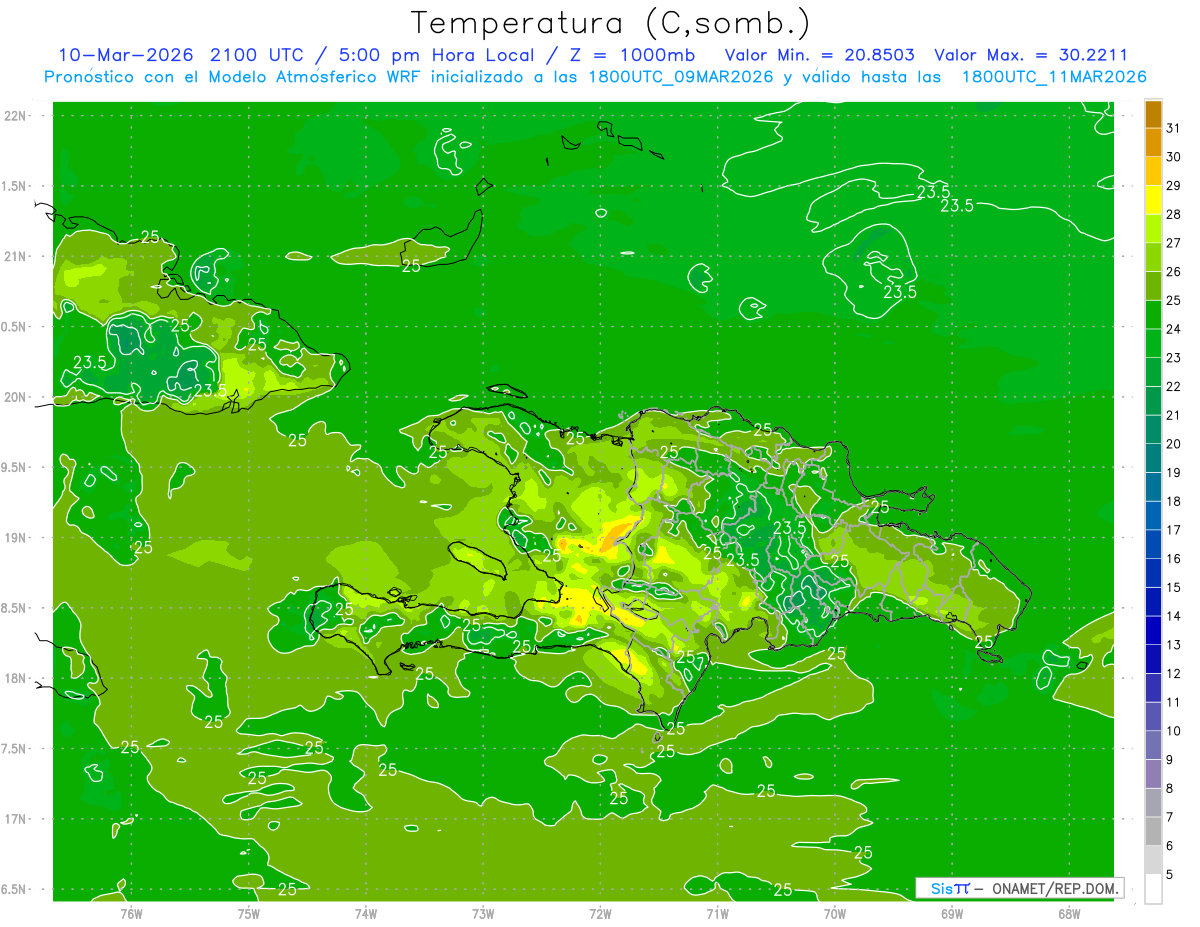Viewport: 1200px width, 927px height.
Task: Pick the colorbar swatch between 17 and 18
Action: pyautogui.click(x=1153, y=516)
